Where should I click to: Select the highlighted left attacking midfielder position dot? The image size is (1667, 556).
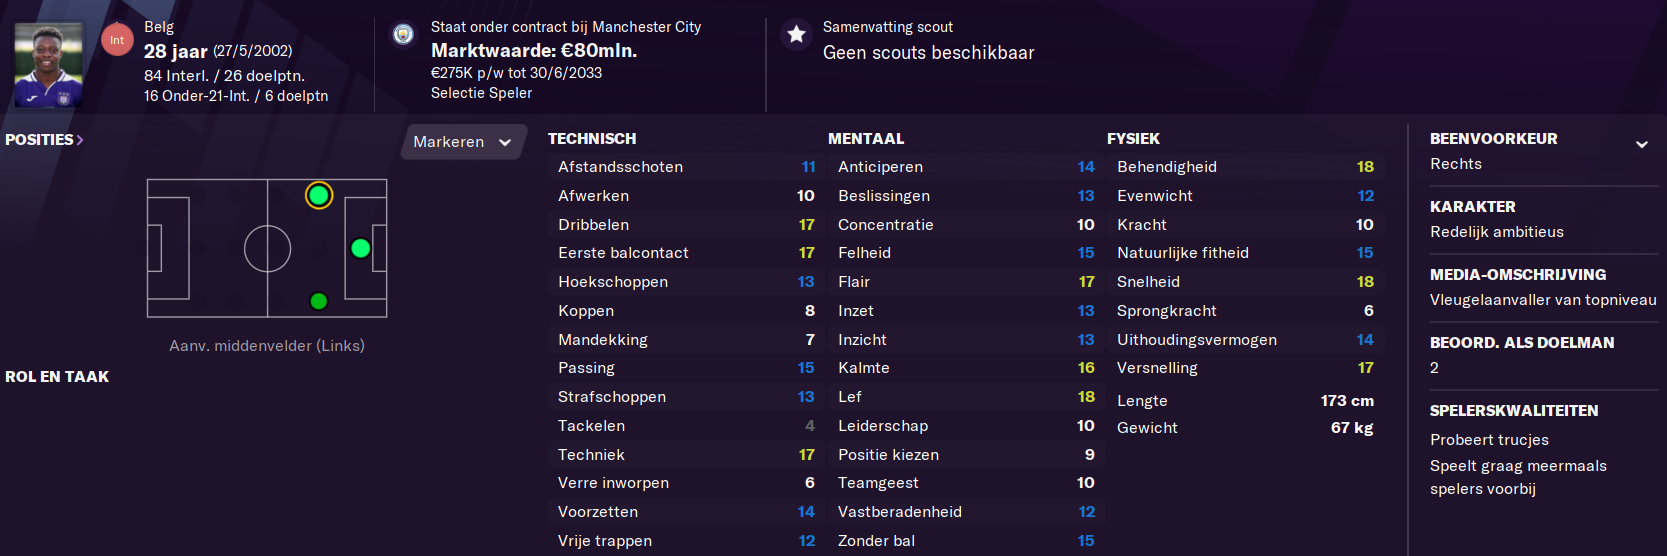(x=319, y=195)
